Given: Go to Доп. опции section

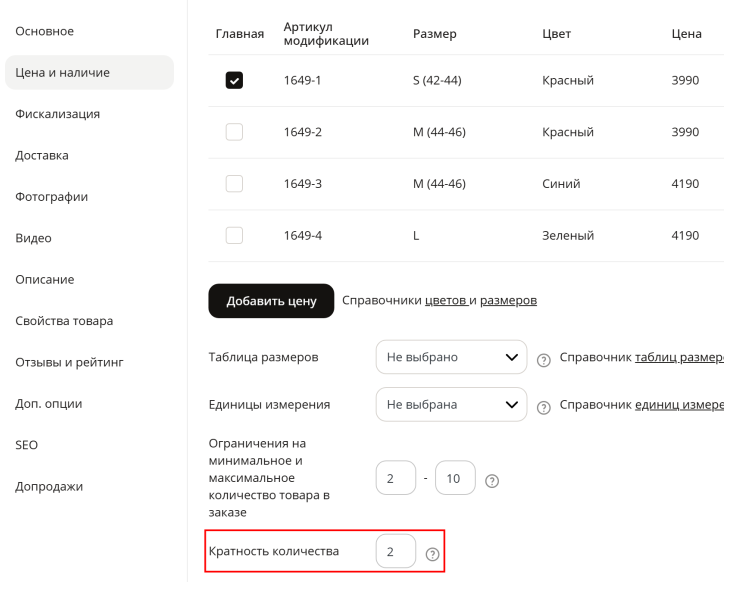Looking at the screenshot, I should point(49,404).
